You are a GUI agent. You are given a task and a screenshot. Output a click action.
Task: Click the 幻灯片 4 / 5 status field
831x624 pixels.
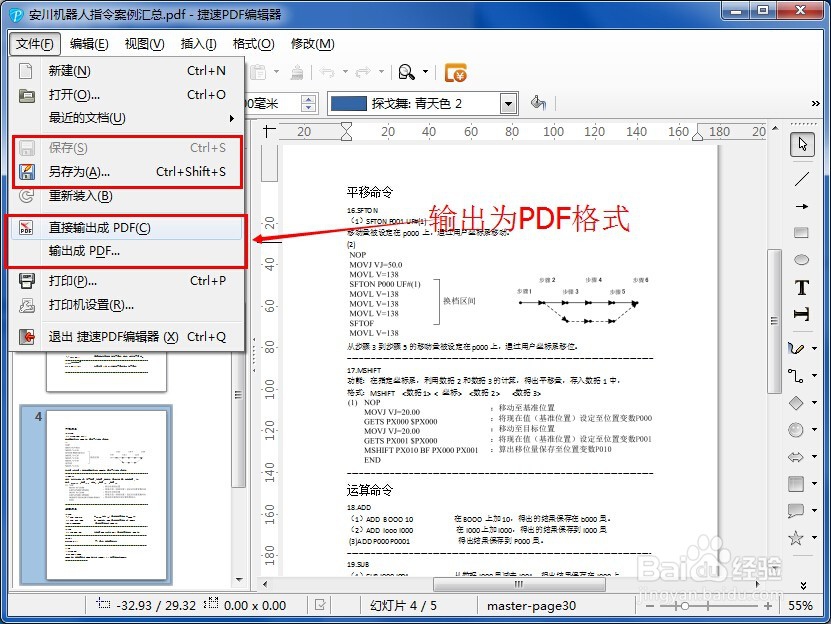coord(403,605)
